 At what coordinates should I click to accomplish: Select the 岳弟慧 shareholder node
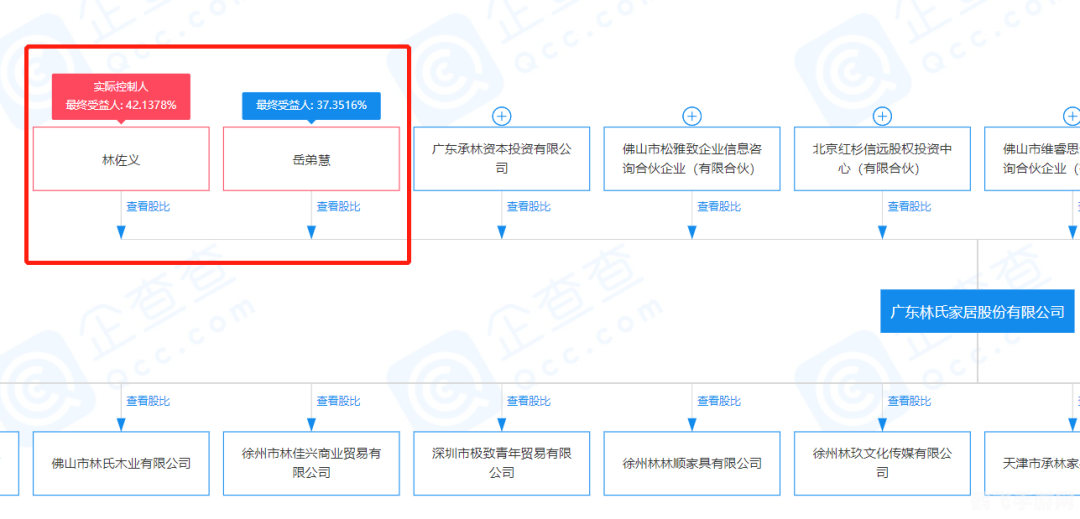coord(311,159)
